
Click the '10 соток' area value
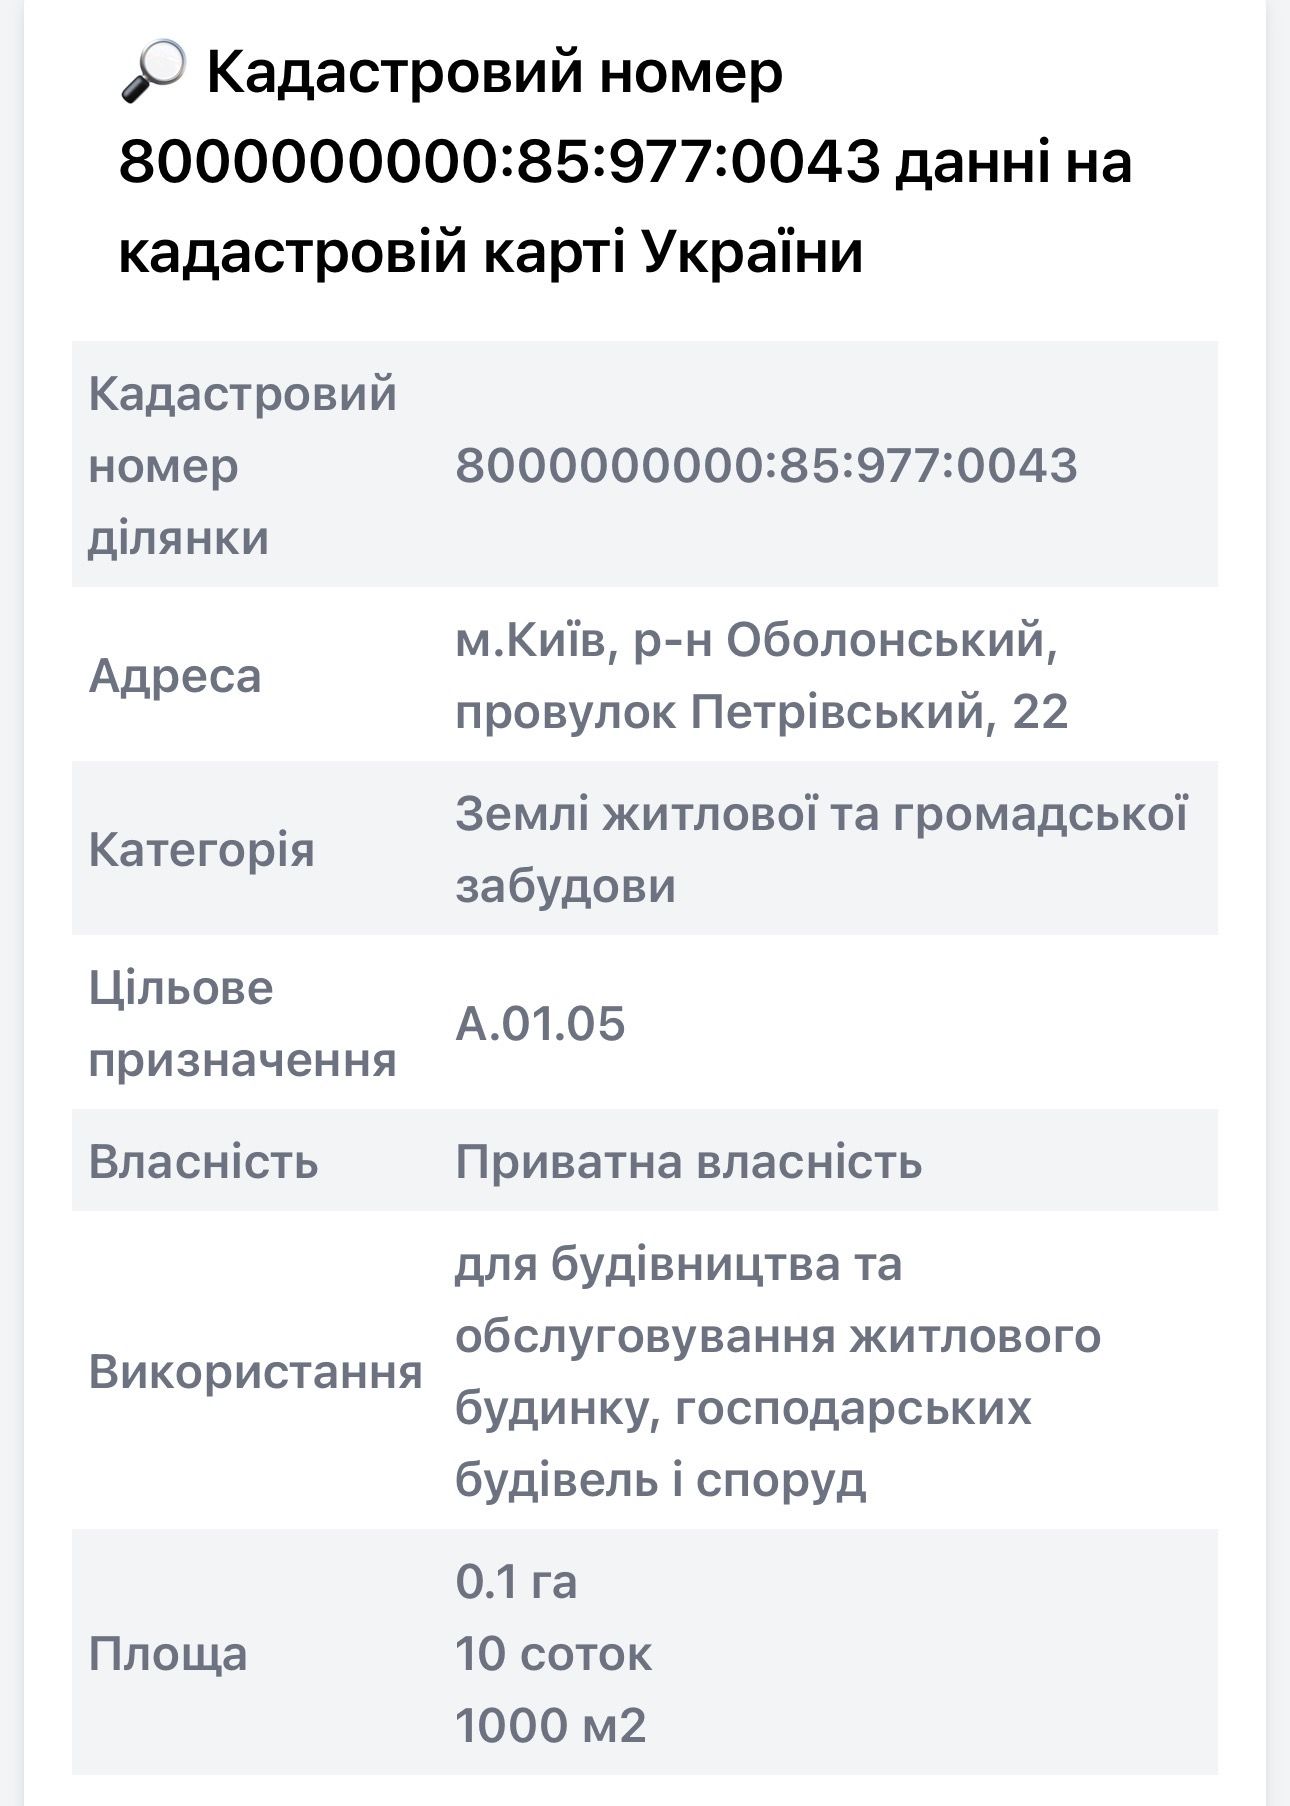click(x=553, y=1653)
